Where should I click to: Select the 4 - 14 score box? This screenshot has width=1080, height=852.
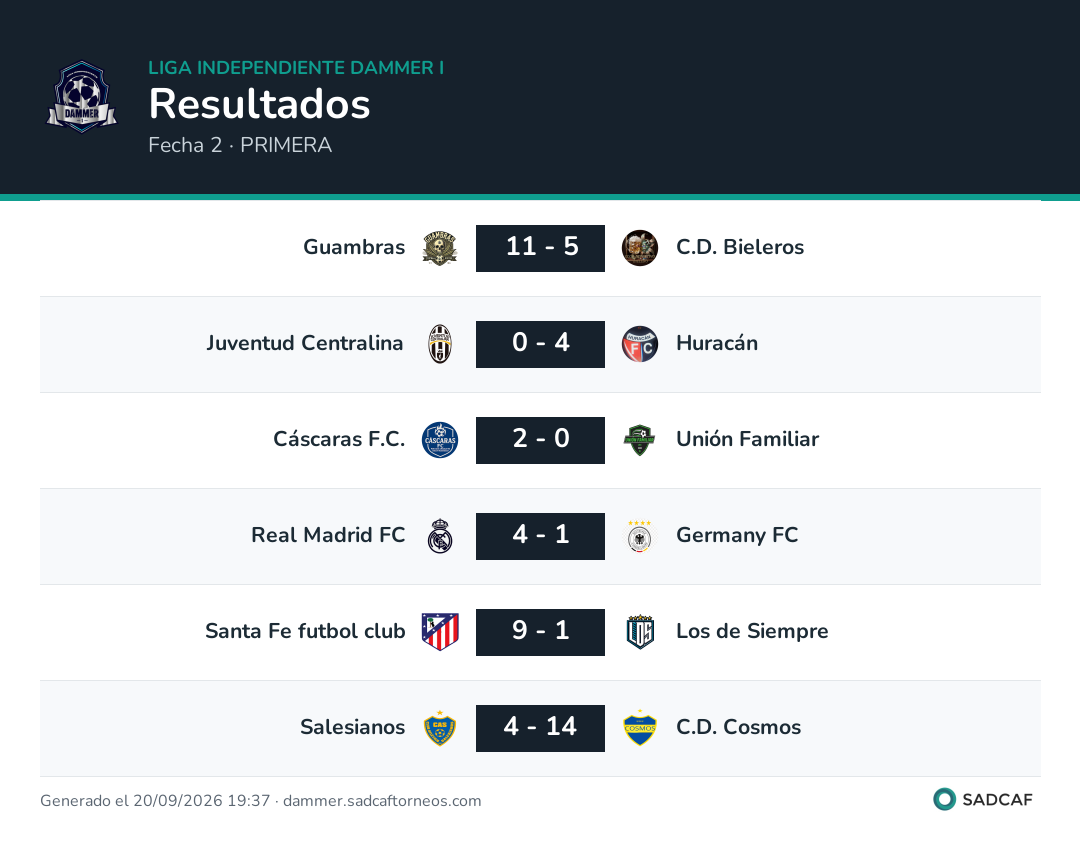(541, 728)
